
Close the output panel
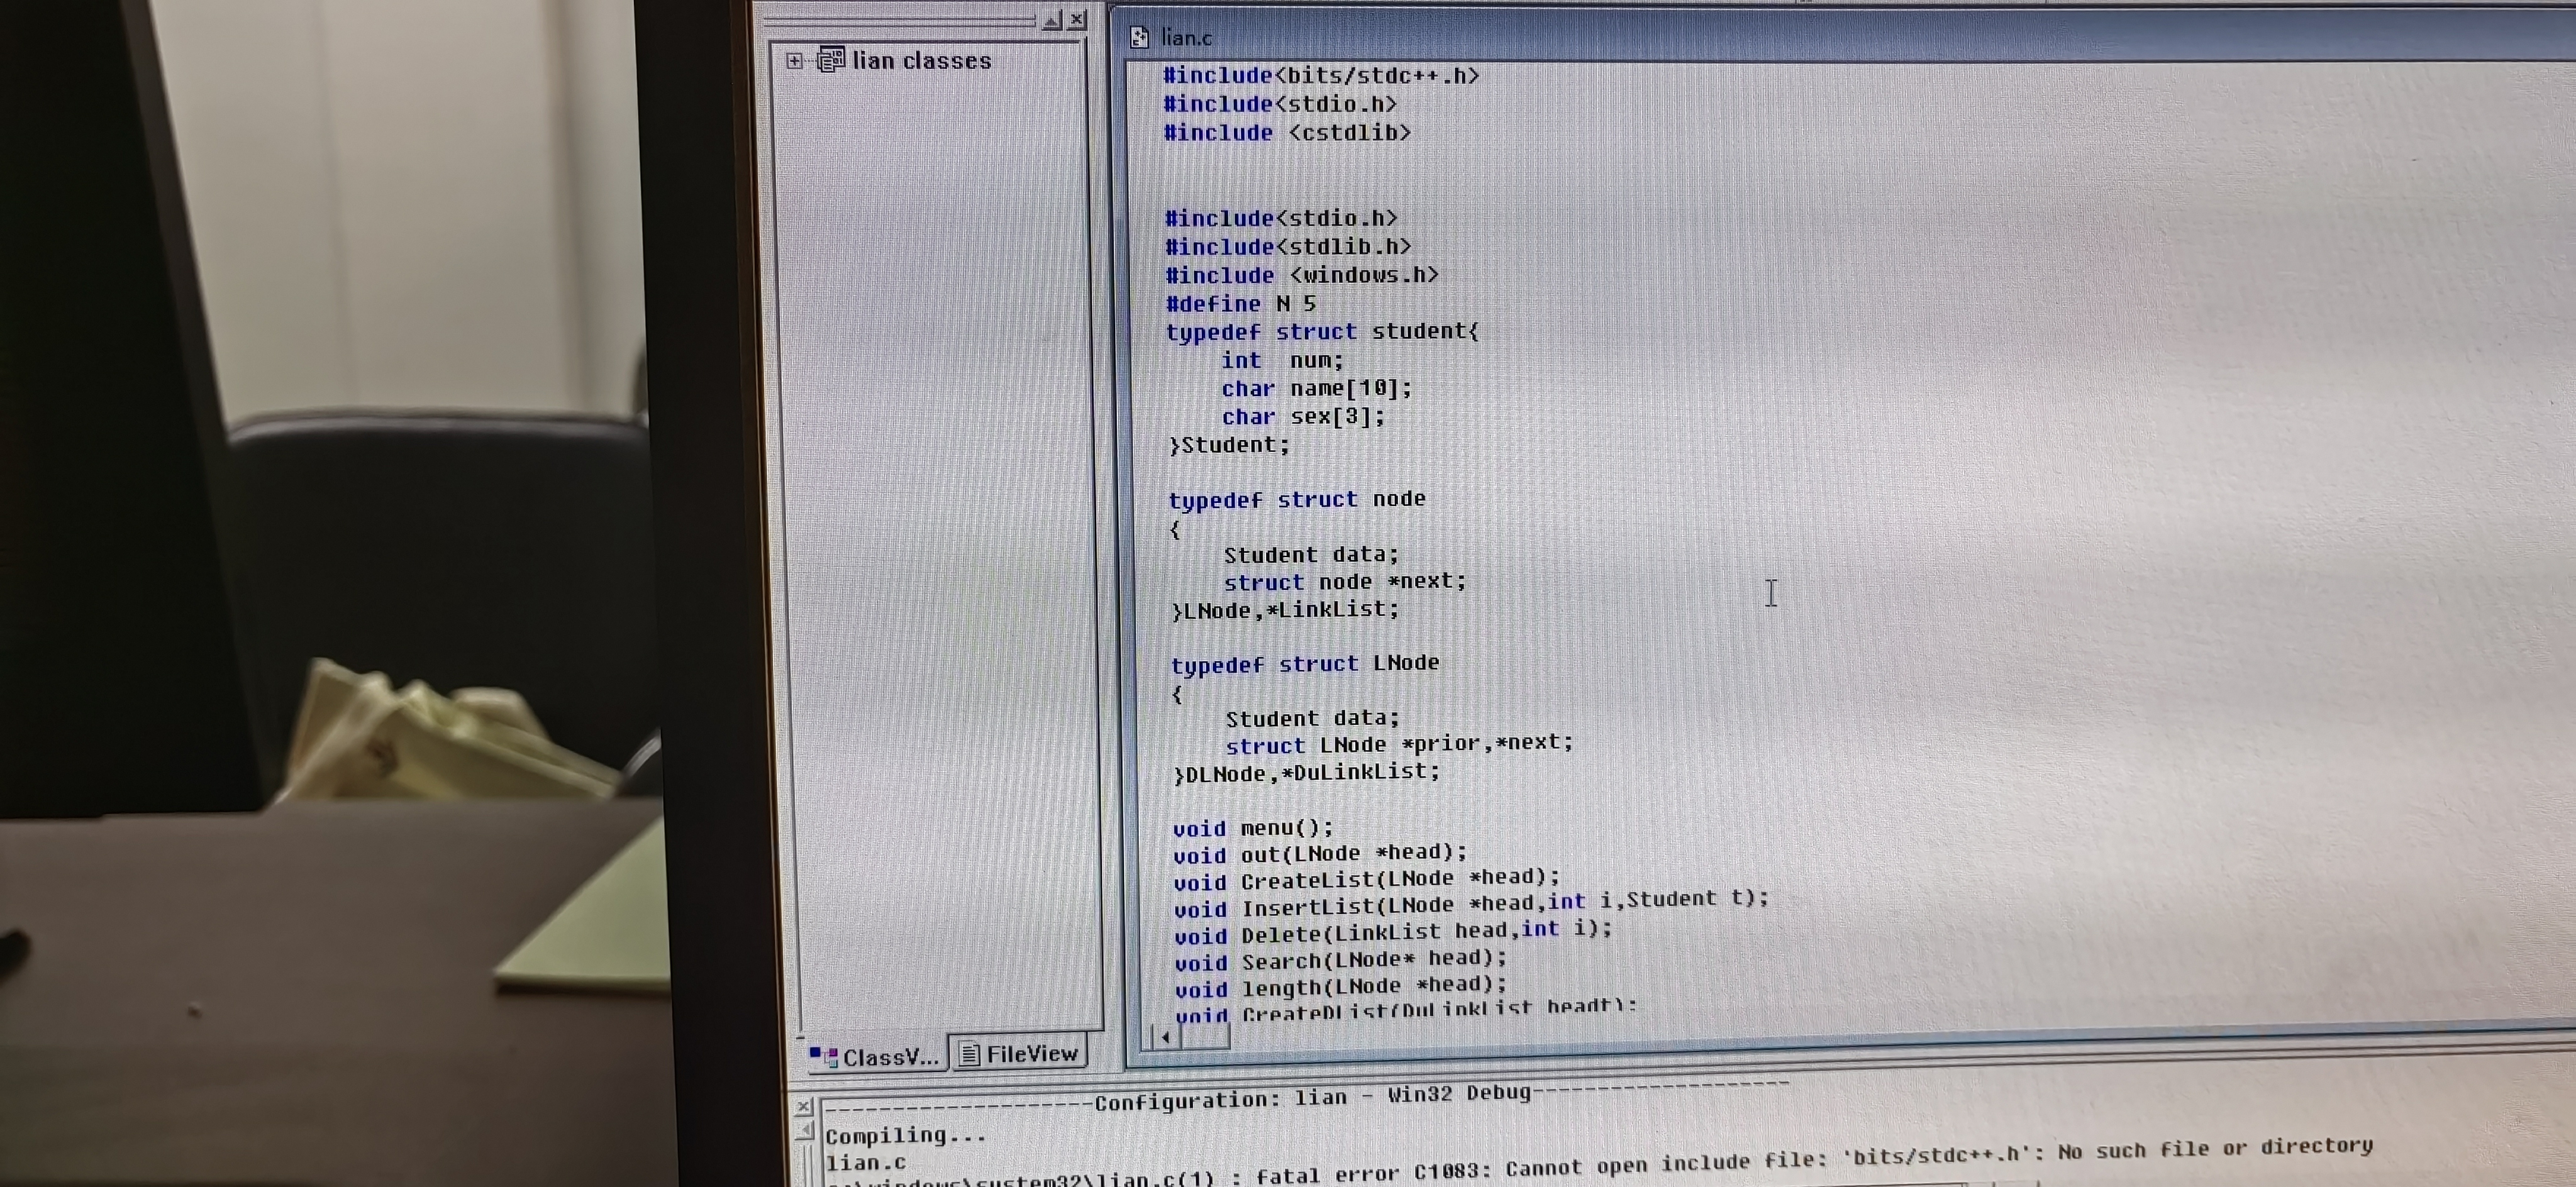point(803,1107)
